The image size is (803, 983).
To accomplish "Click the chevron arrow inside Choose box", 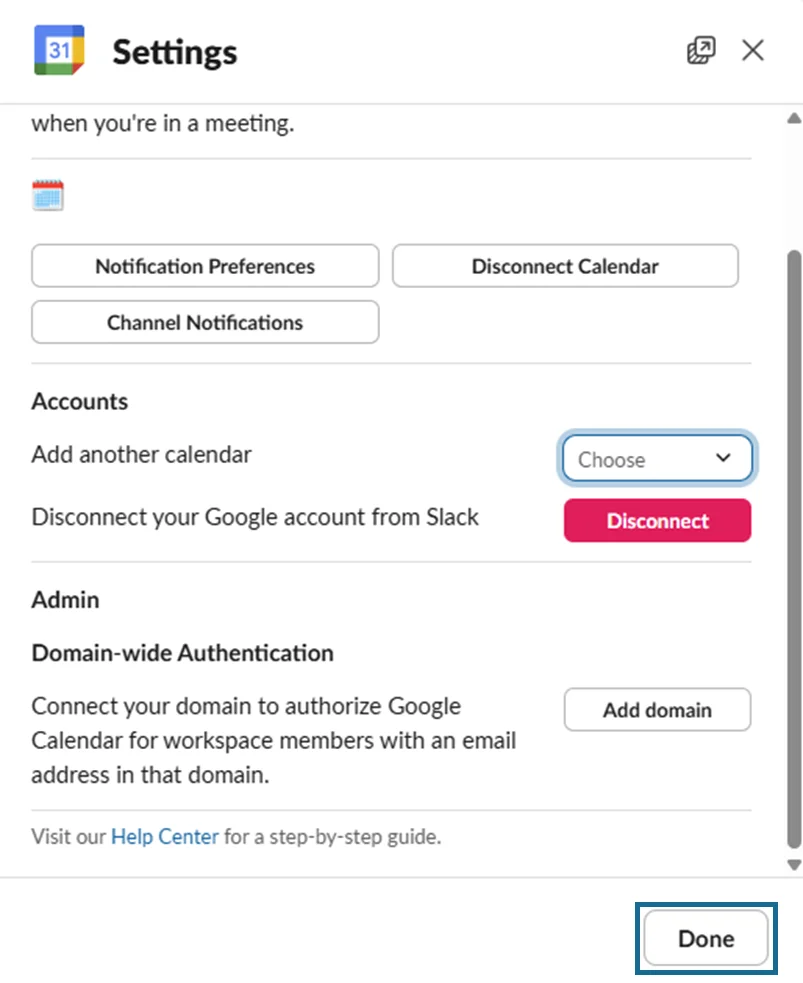I will [724, 458].
